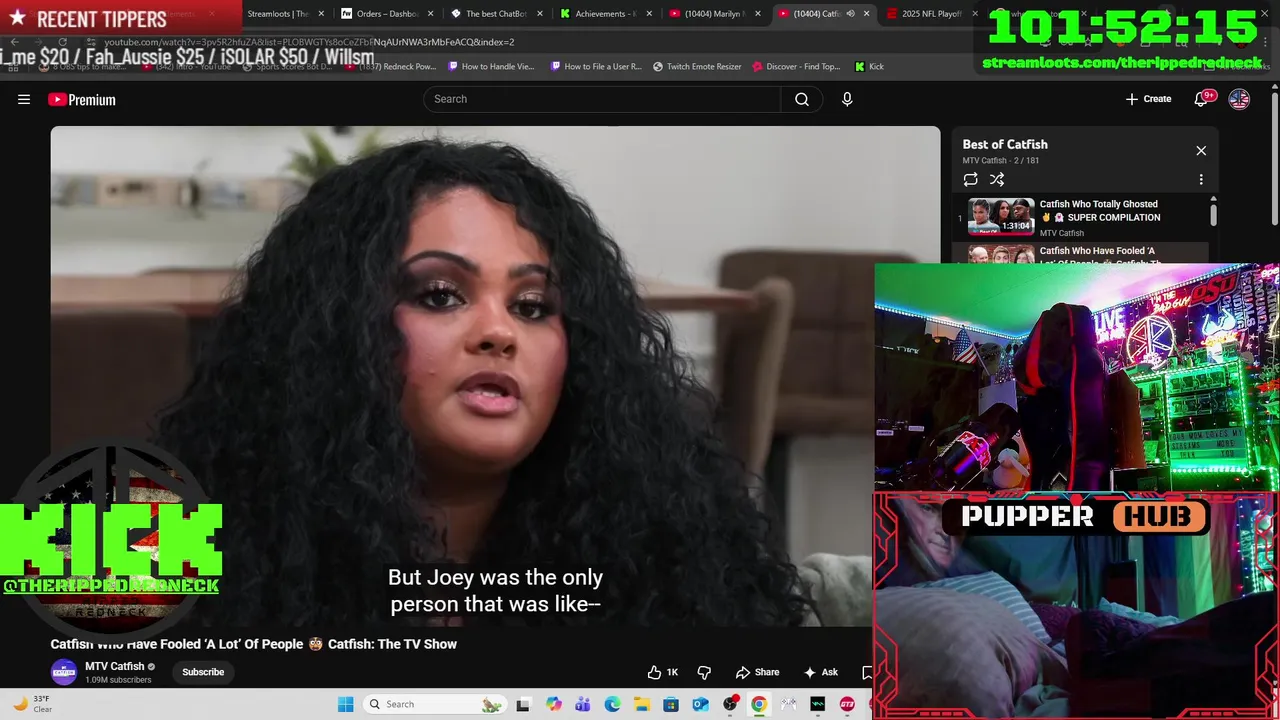
Task: Open Kick bookmark in bookmarks bar
Action: pos(869,67)
